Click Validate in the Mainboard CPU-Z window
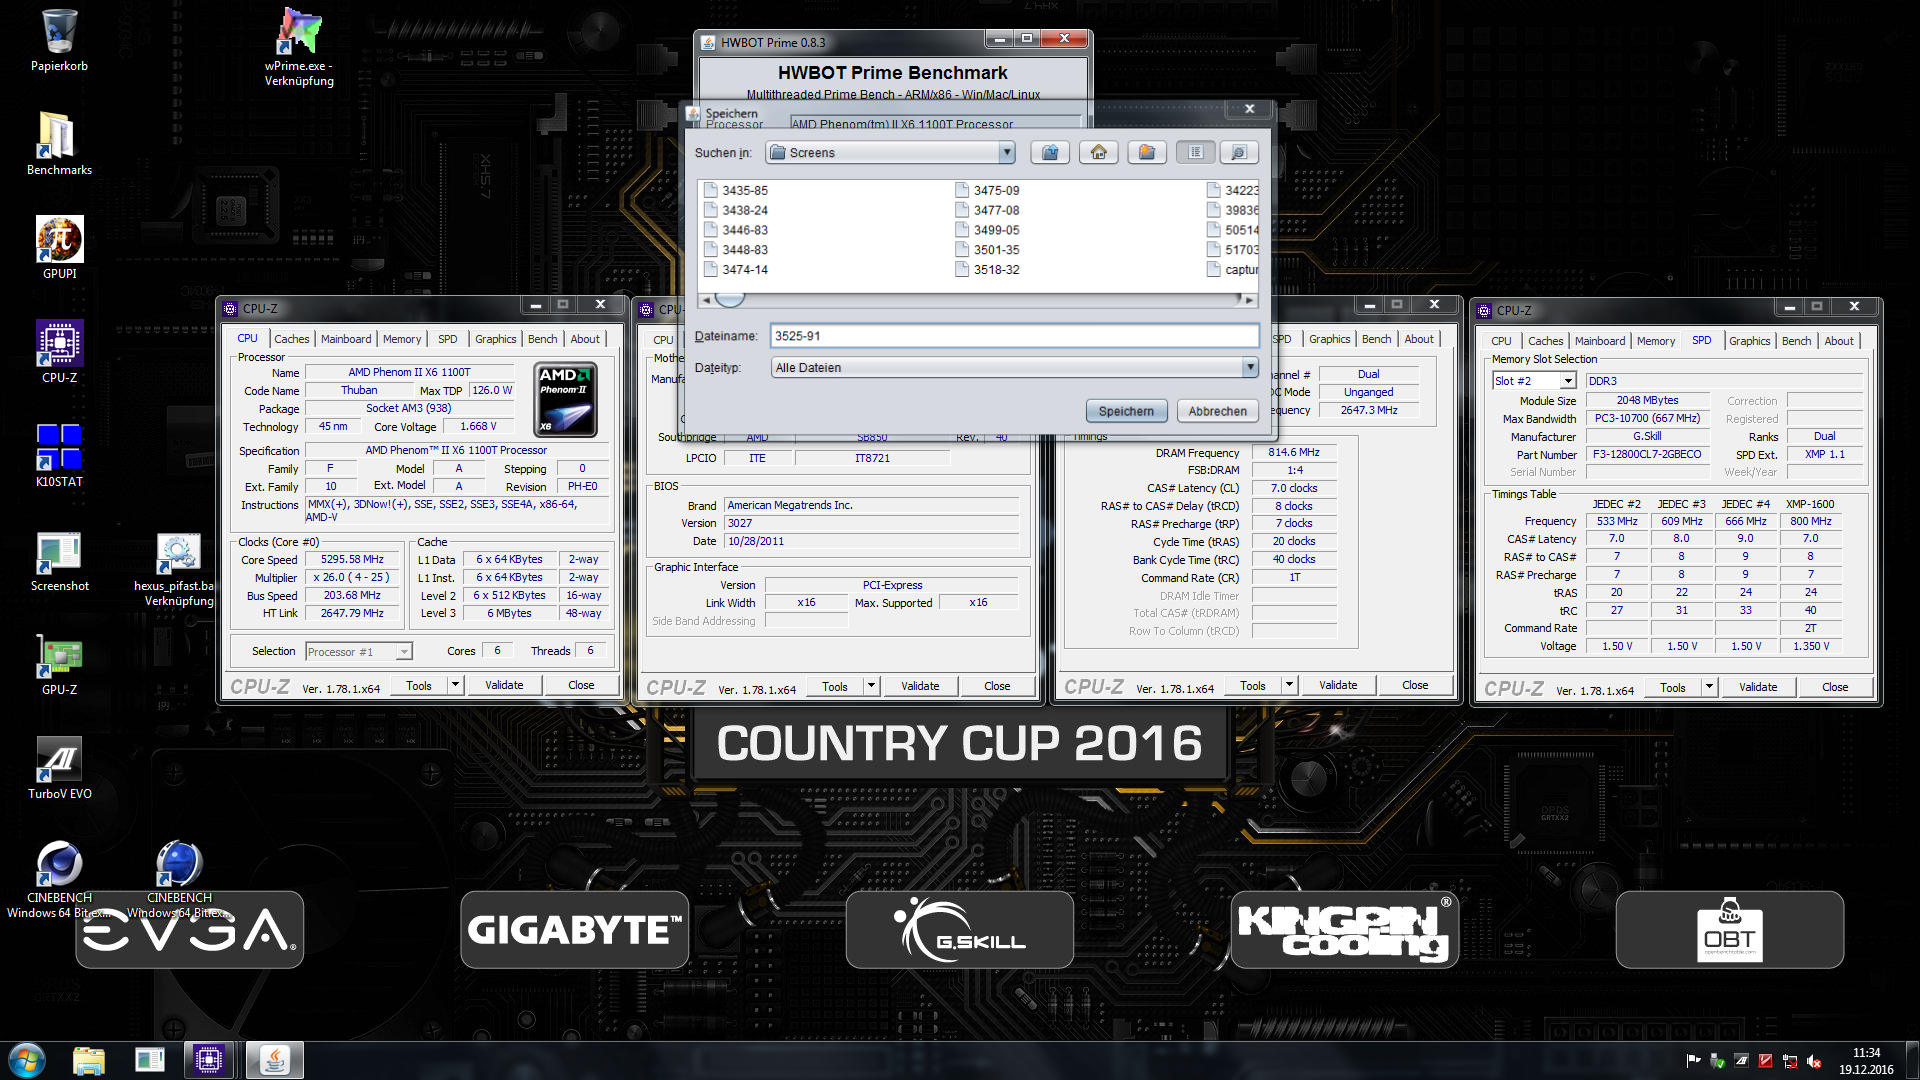1920x1080 pixels. (920, 686)
